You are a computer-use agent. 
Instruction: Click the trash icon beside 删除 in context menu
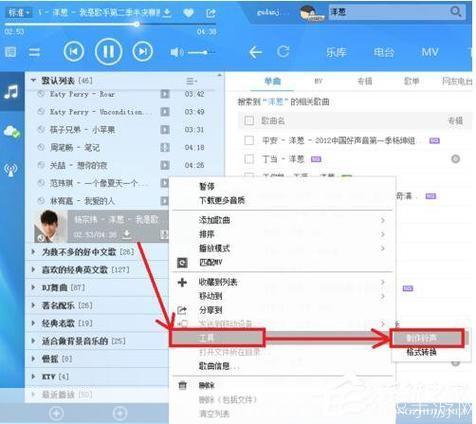182,386
